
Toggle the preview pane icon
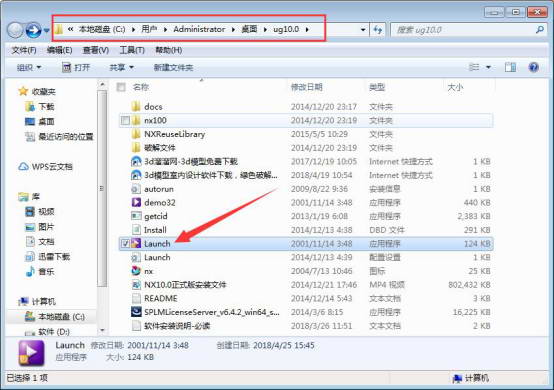pos(510,67)
